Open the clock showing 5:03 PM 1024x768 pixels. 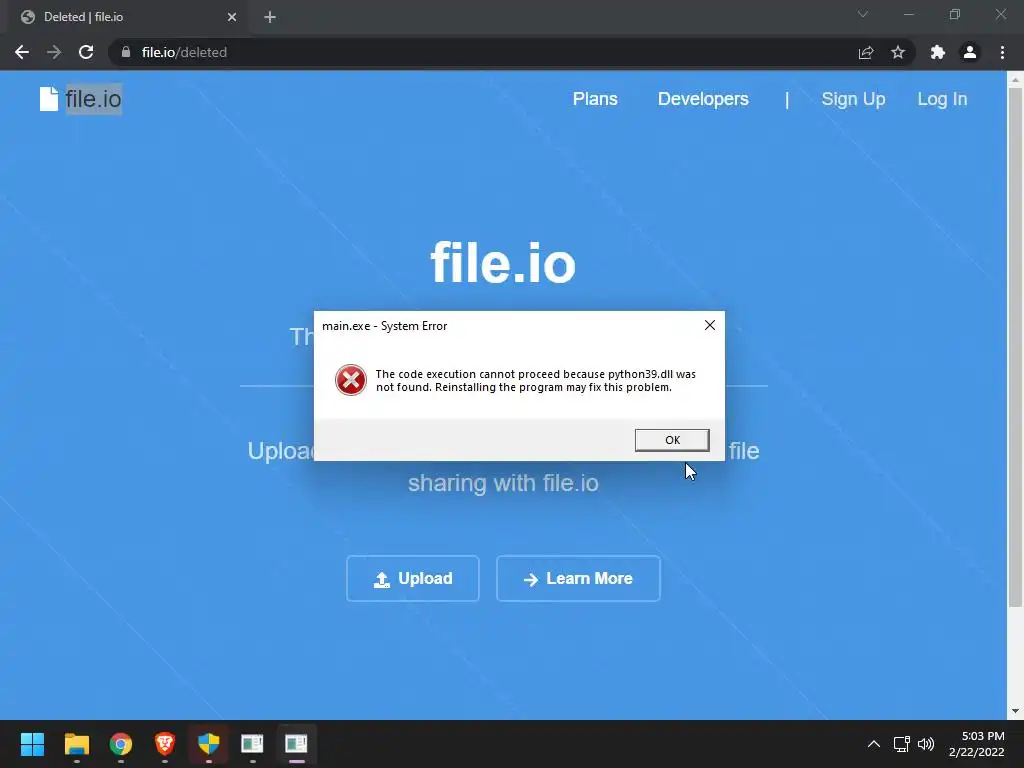click(976, 744)
